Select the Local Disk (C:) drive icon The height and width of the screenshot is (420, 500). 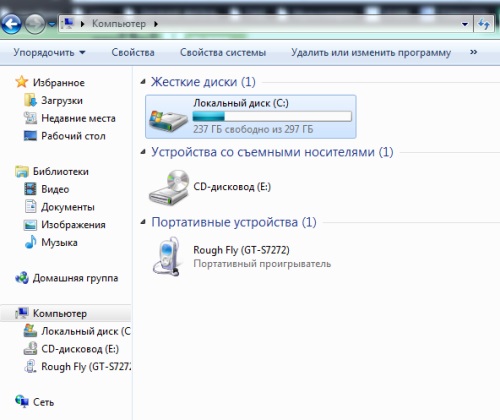(168, 120)
